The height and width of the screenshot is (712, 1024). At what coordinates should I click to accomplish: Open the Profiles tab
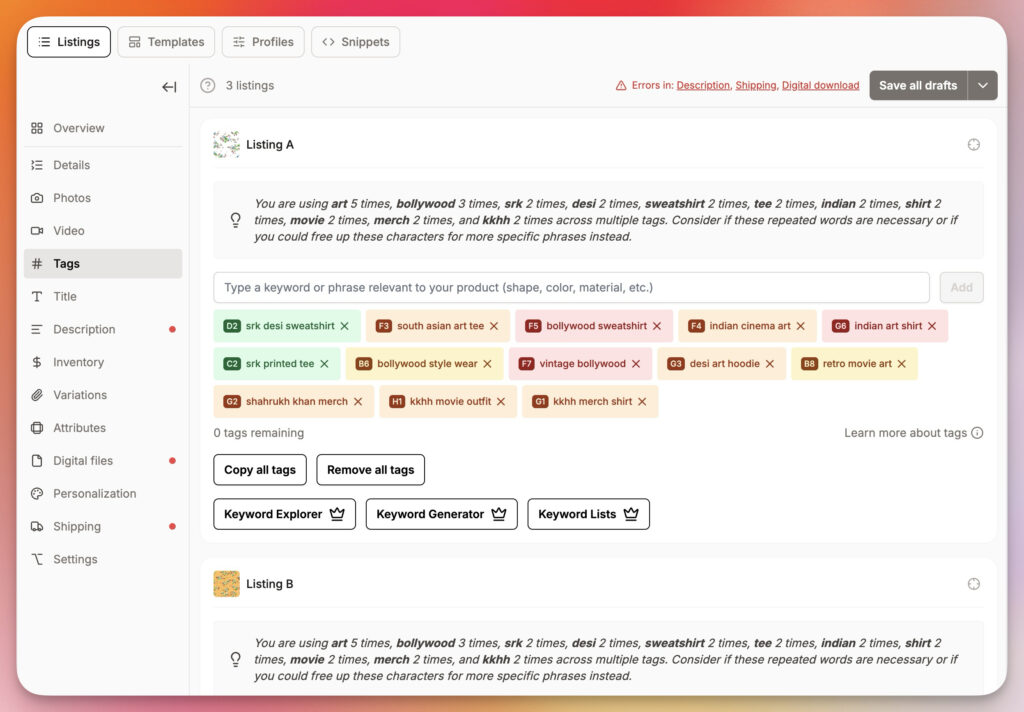(x=263, y=42)
